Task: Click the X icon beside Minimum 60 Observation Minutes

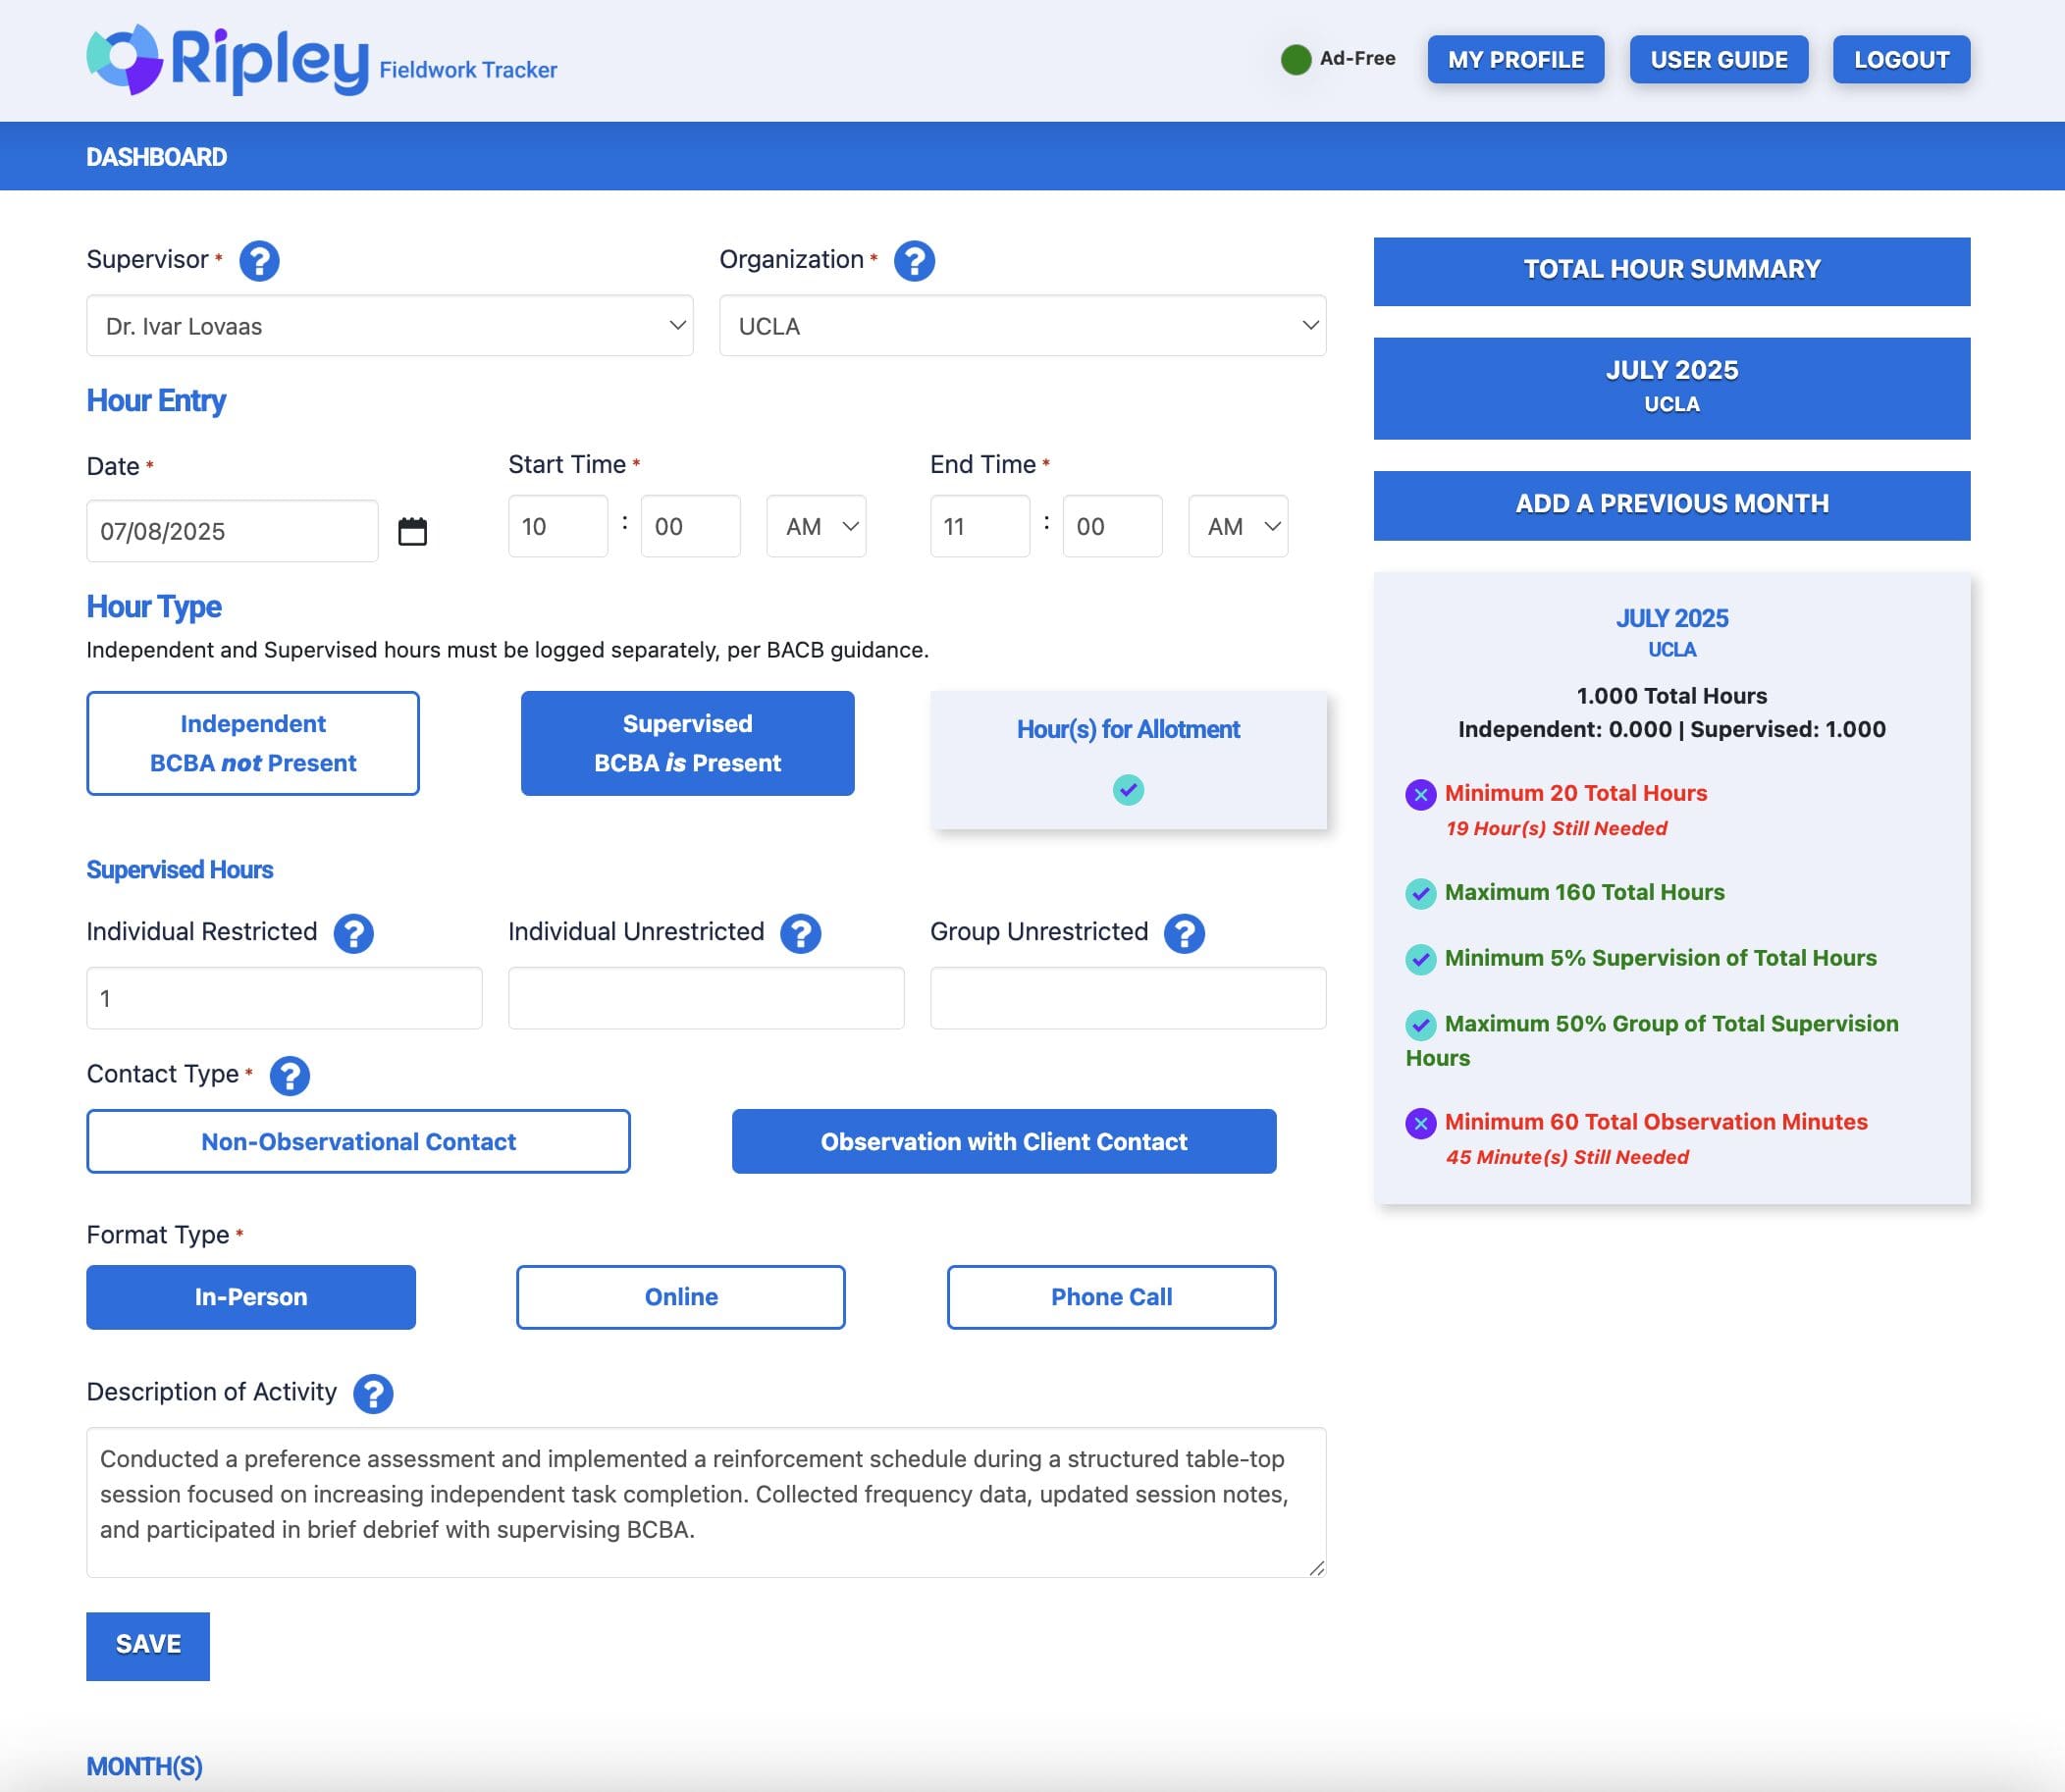Action: pos(1420,1123)
